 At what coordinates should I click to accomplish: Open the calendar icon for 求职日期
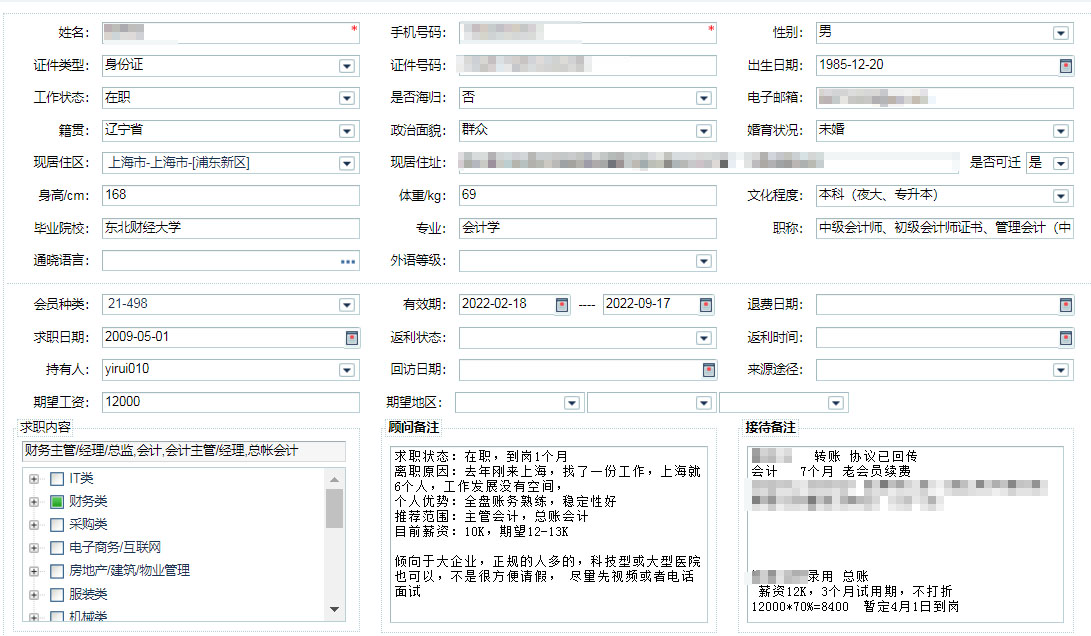click(352, 337)
